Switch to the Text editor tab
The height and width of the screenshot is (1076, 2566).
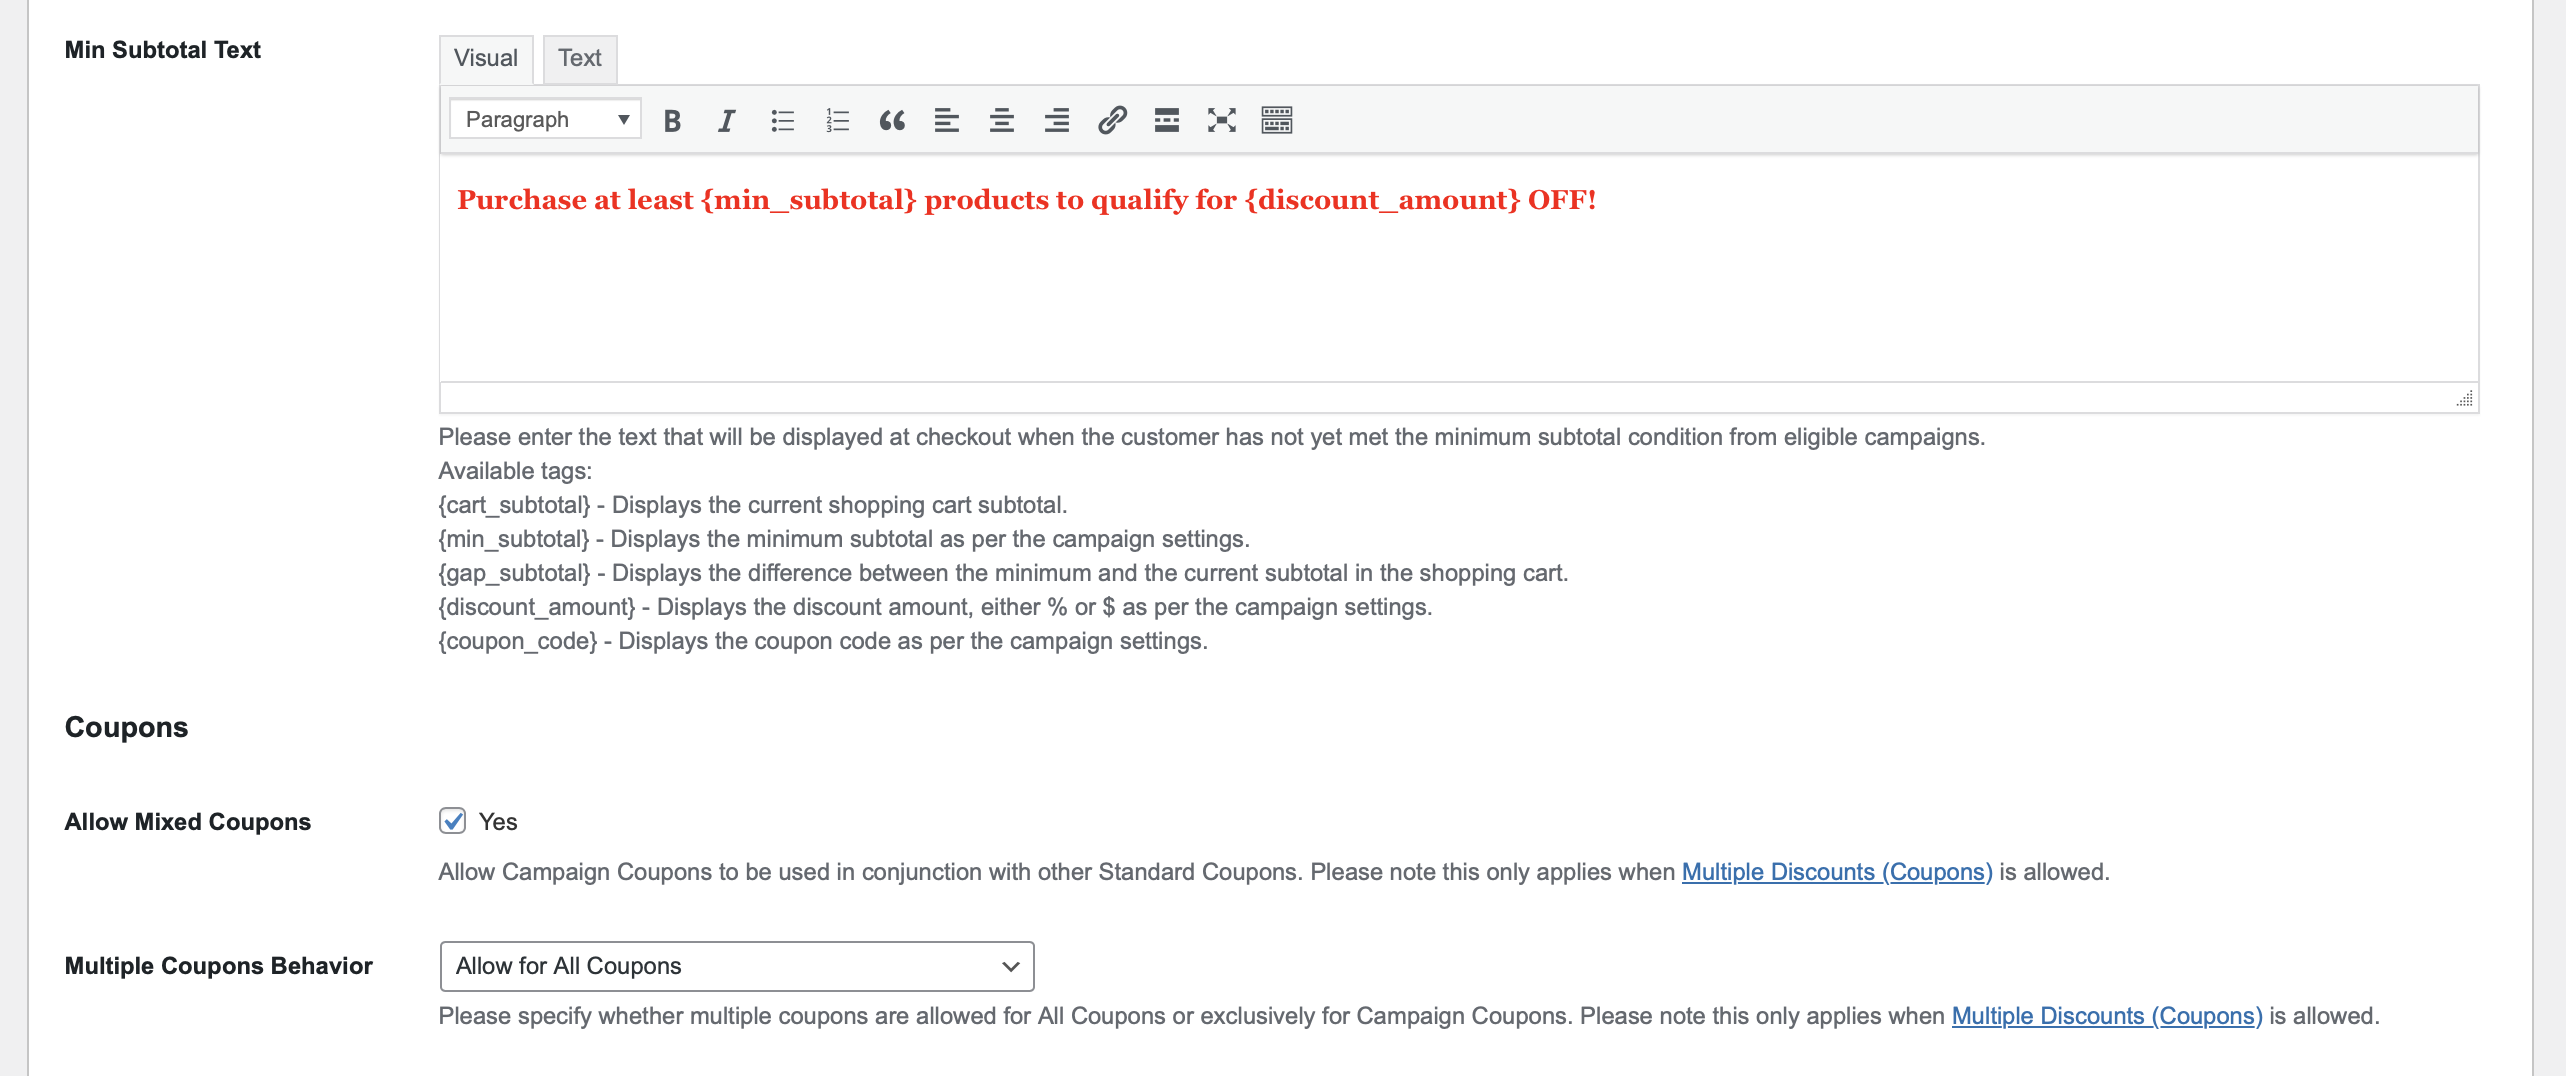[x=580, y=58]
